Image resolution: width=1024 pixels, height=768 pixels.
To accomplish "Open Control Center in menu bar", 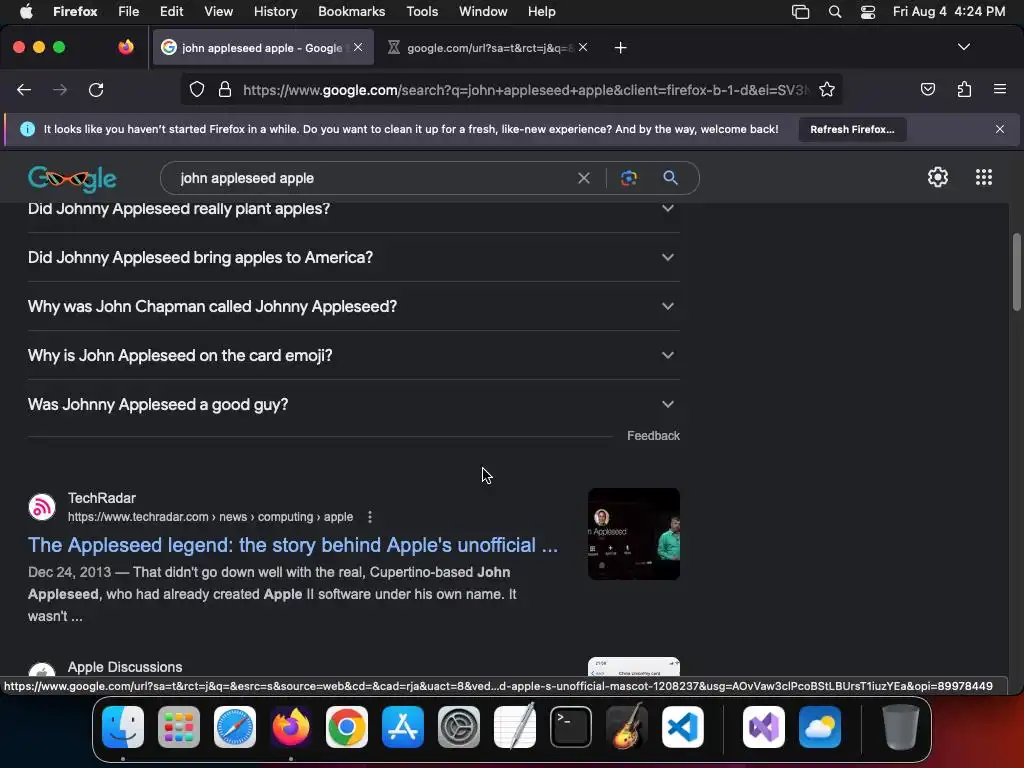I will 867,12.
